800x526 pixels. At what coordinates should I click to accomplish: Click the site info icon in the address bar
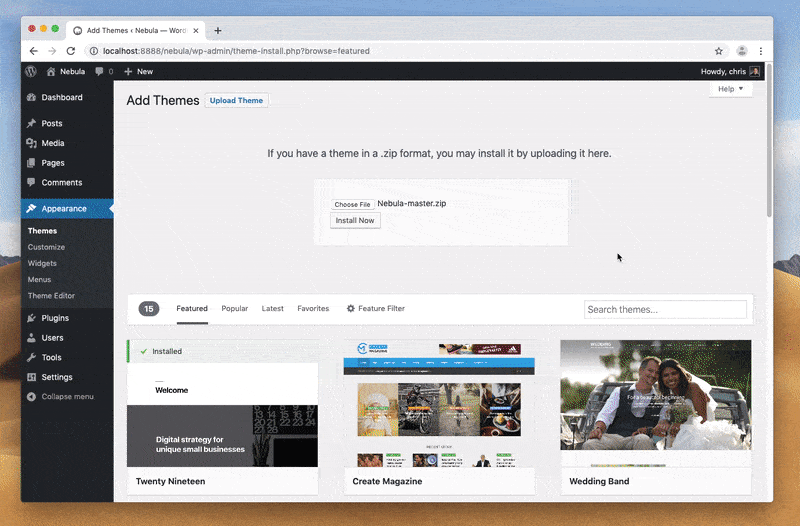pos(94,51)
